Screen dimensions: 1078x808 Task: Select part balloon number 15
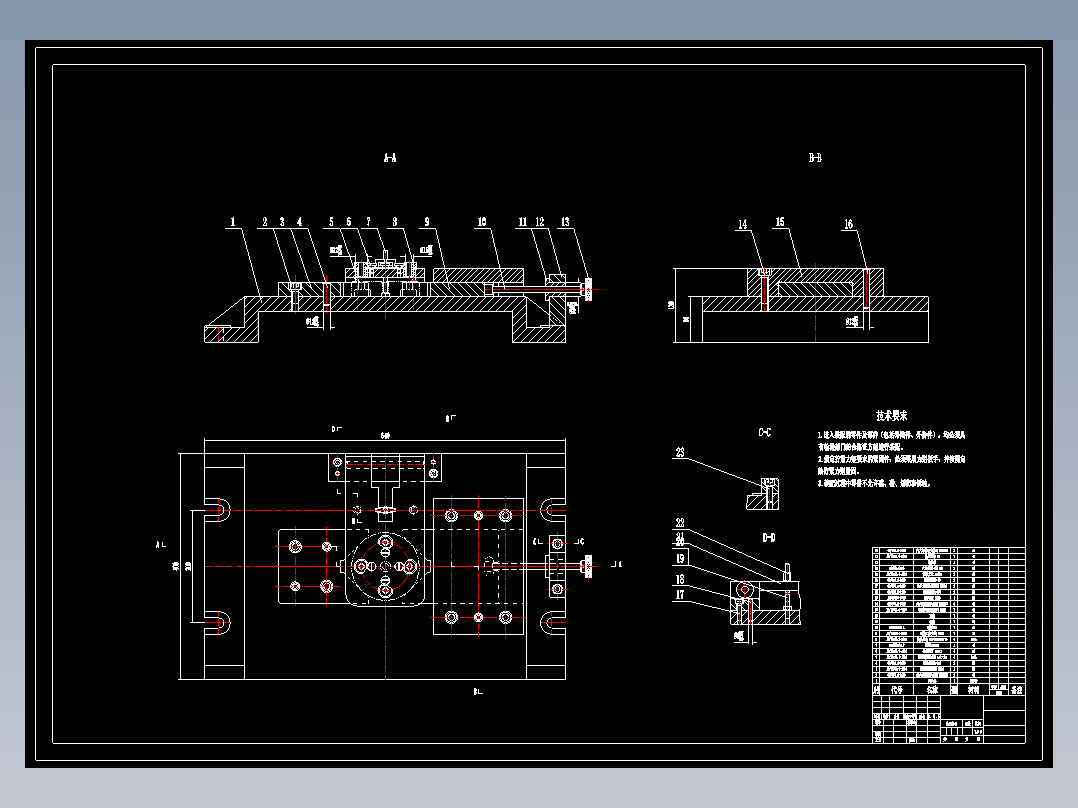780,221
